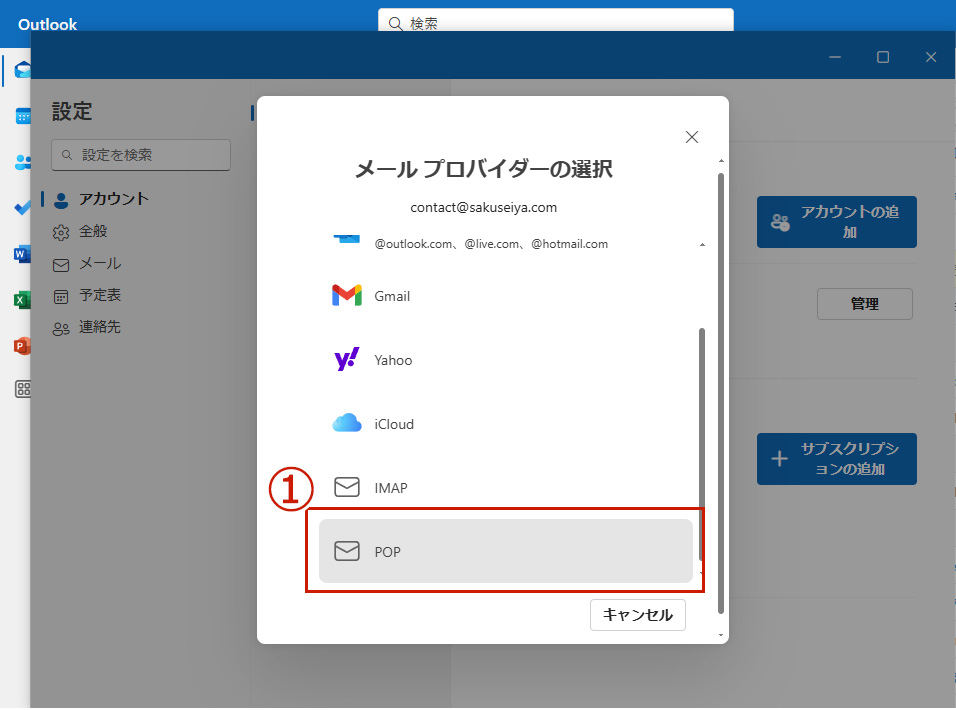Click the magnifier icon in Outlook search
This screenshot has height=710, width=956.
pyautogui.click(x=396, y=24)
